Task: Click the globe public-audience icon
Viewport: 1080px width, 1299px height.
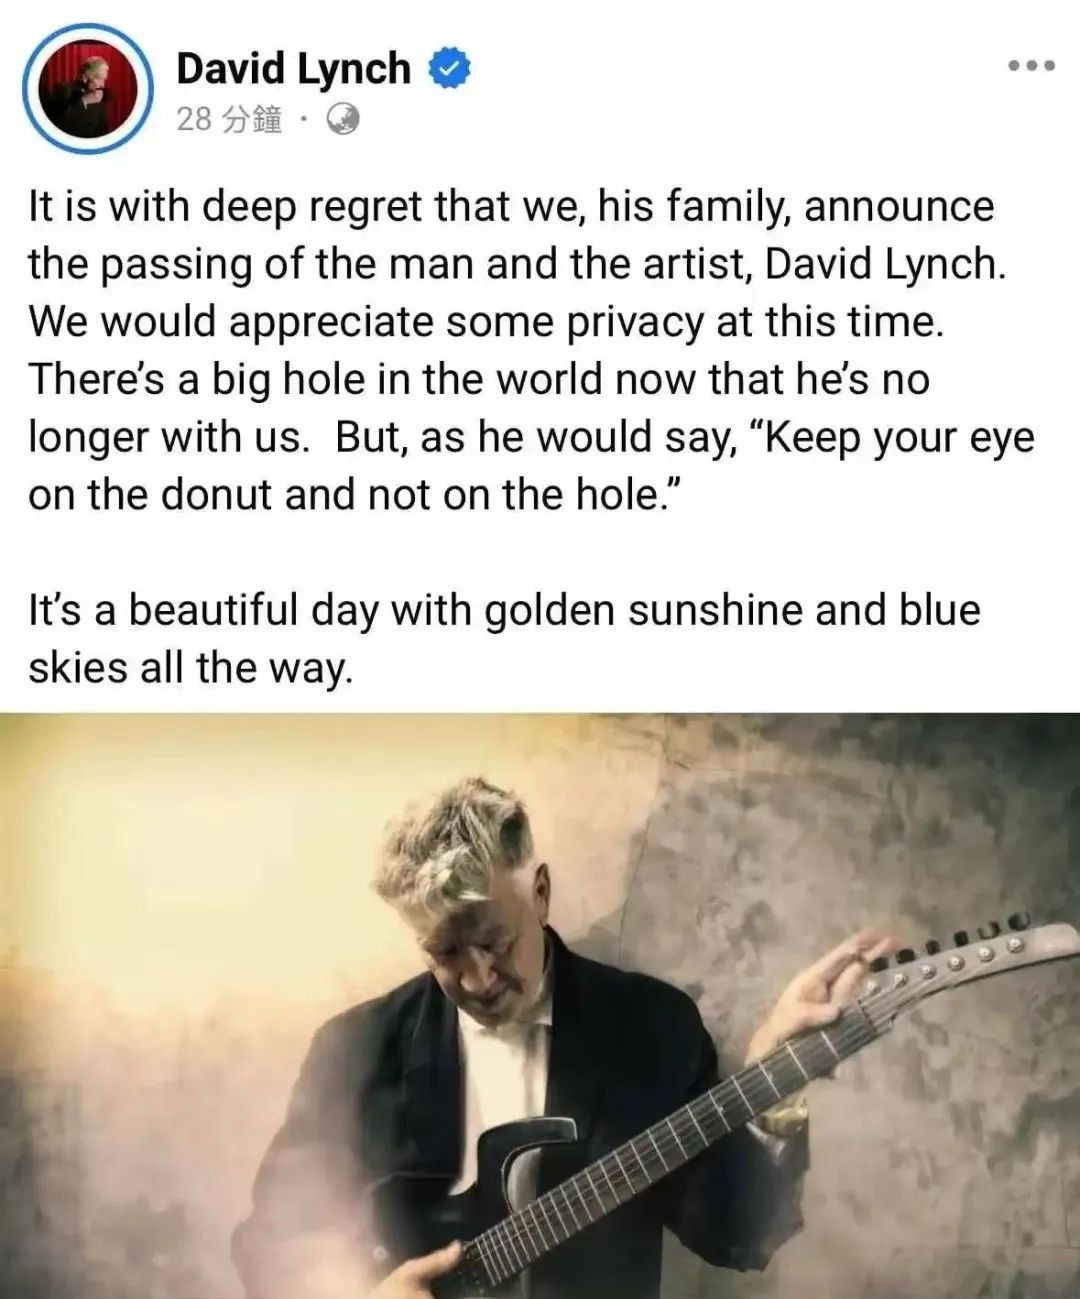Action: point(342,120)
